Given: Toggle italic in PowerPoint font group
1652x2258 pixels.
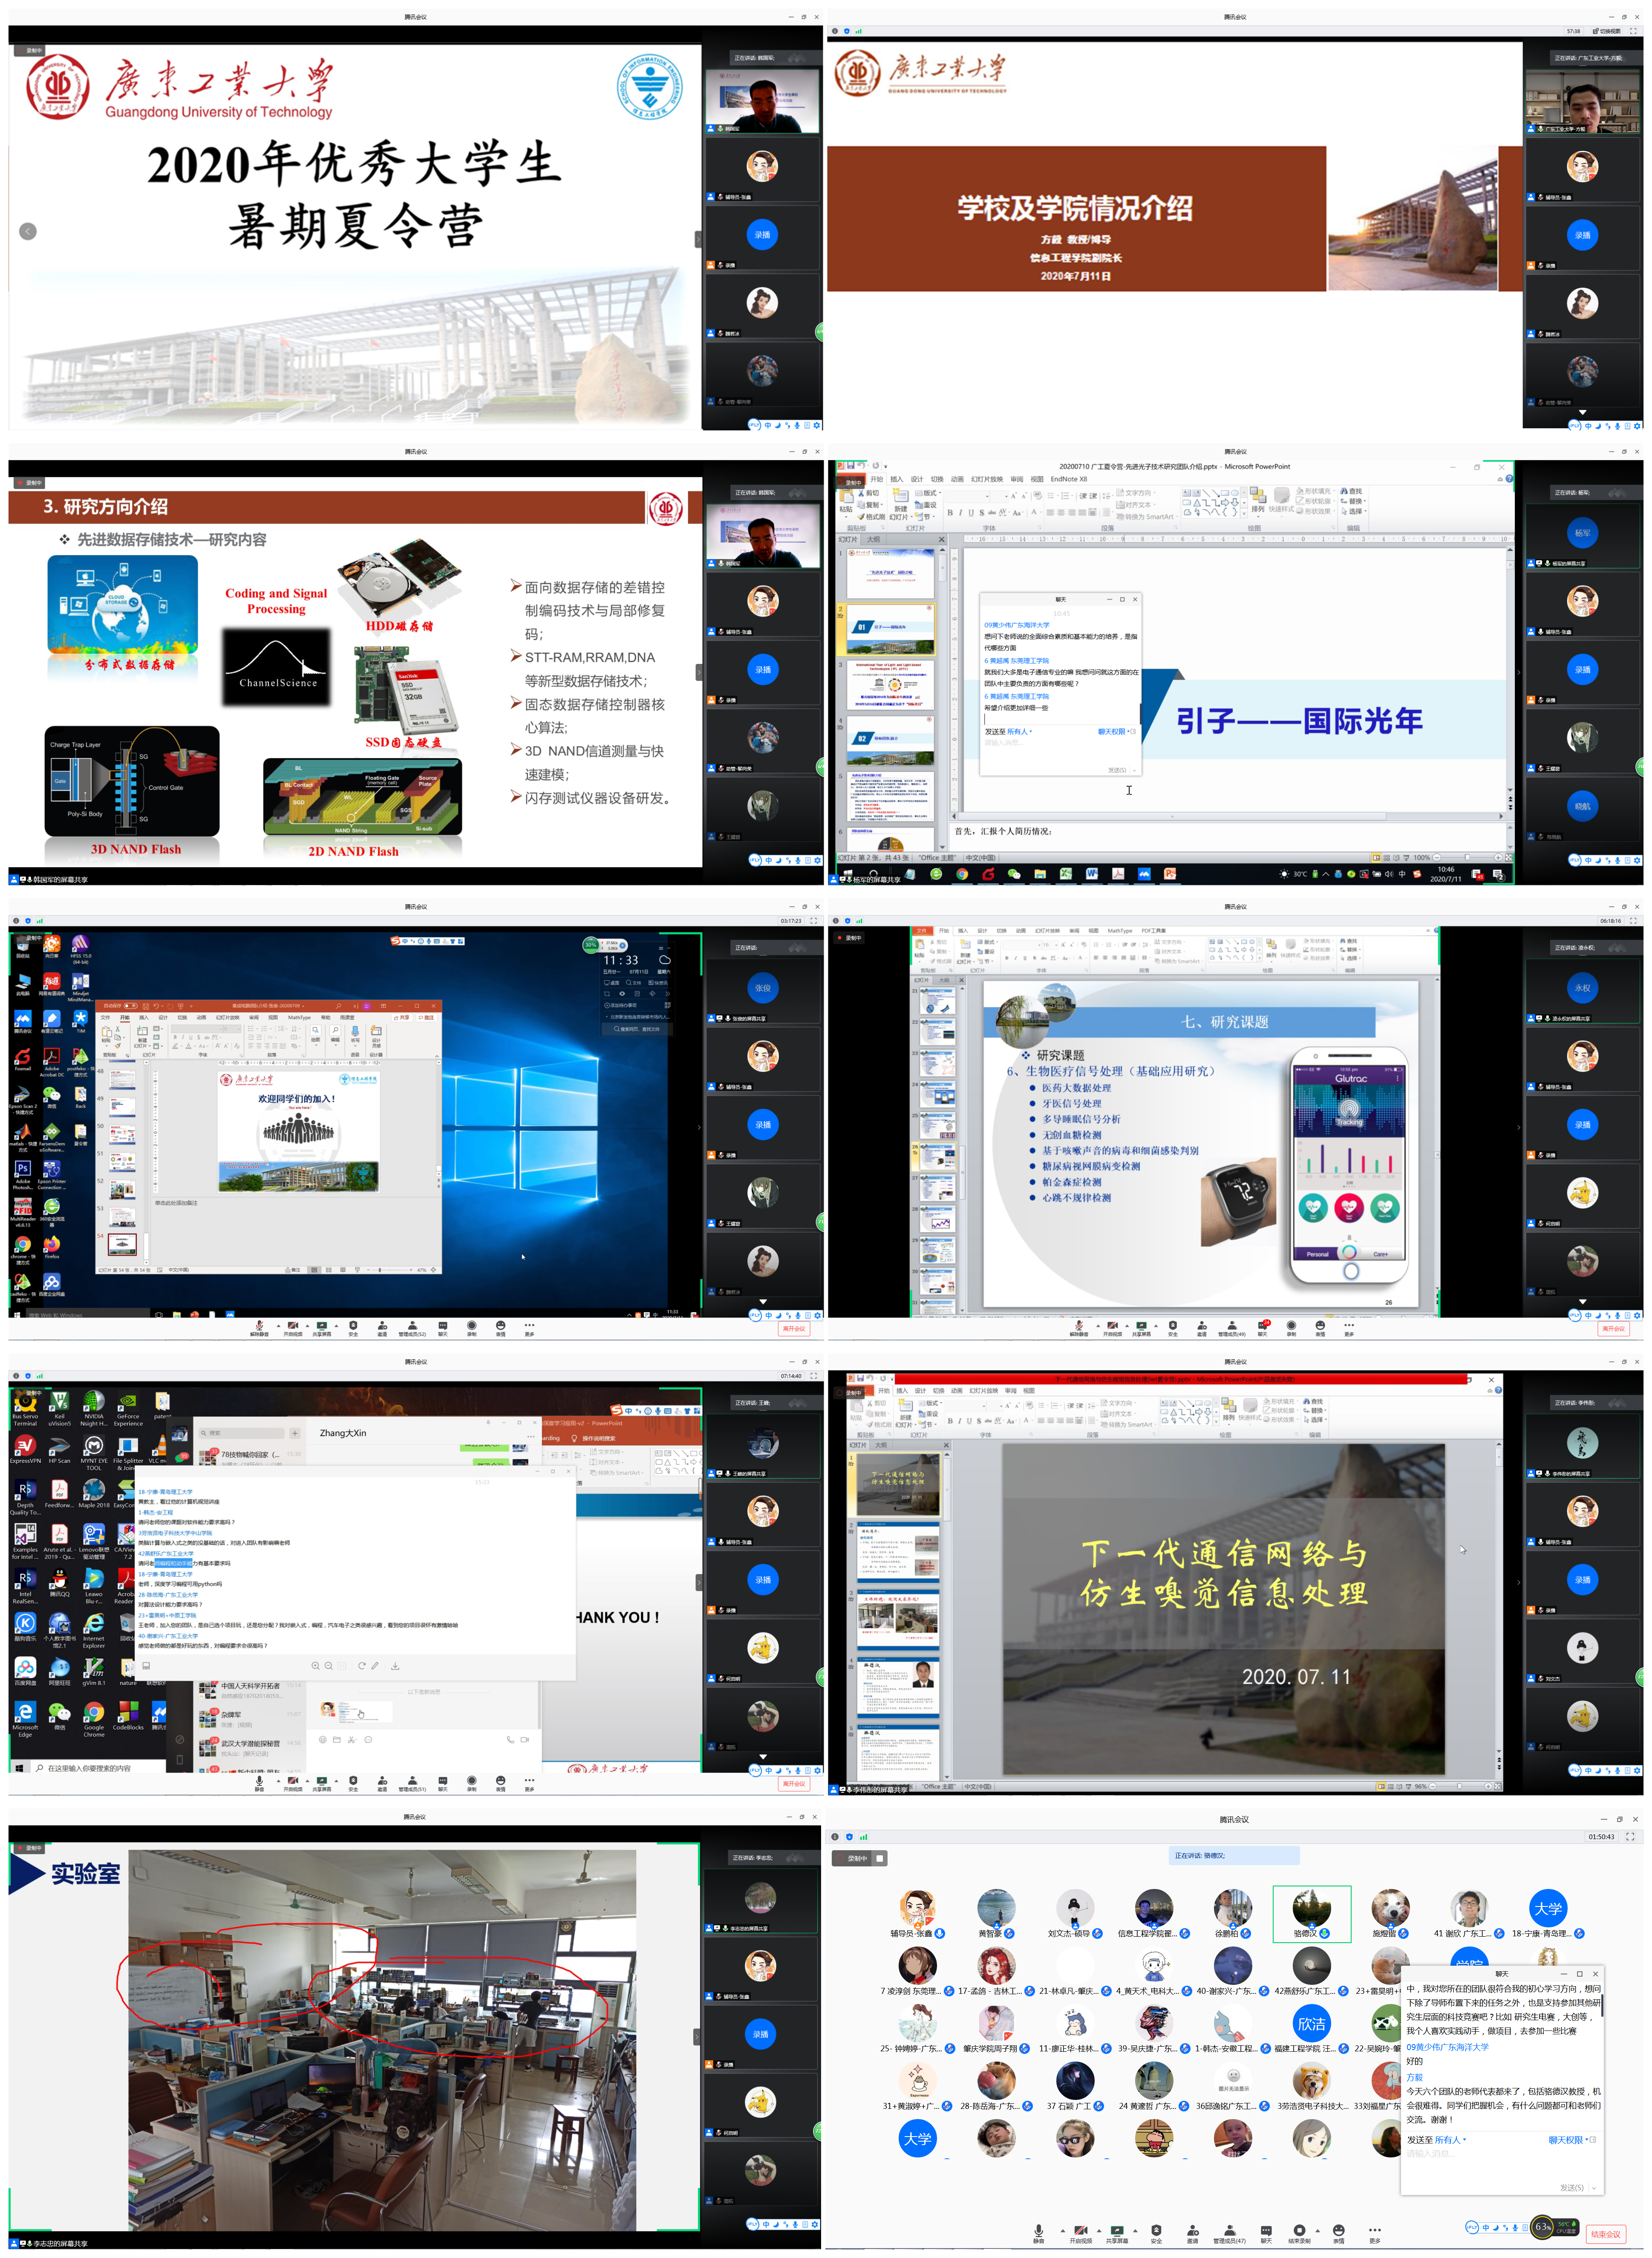Looking at the screenshot, I should [960, 513].
